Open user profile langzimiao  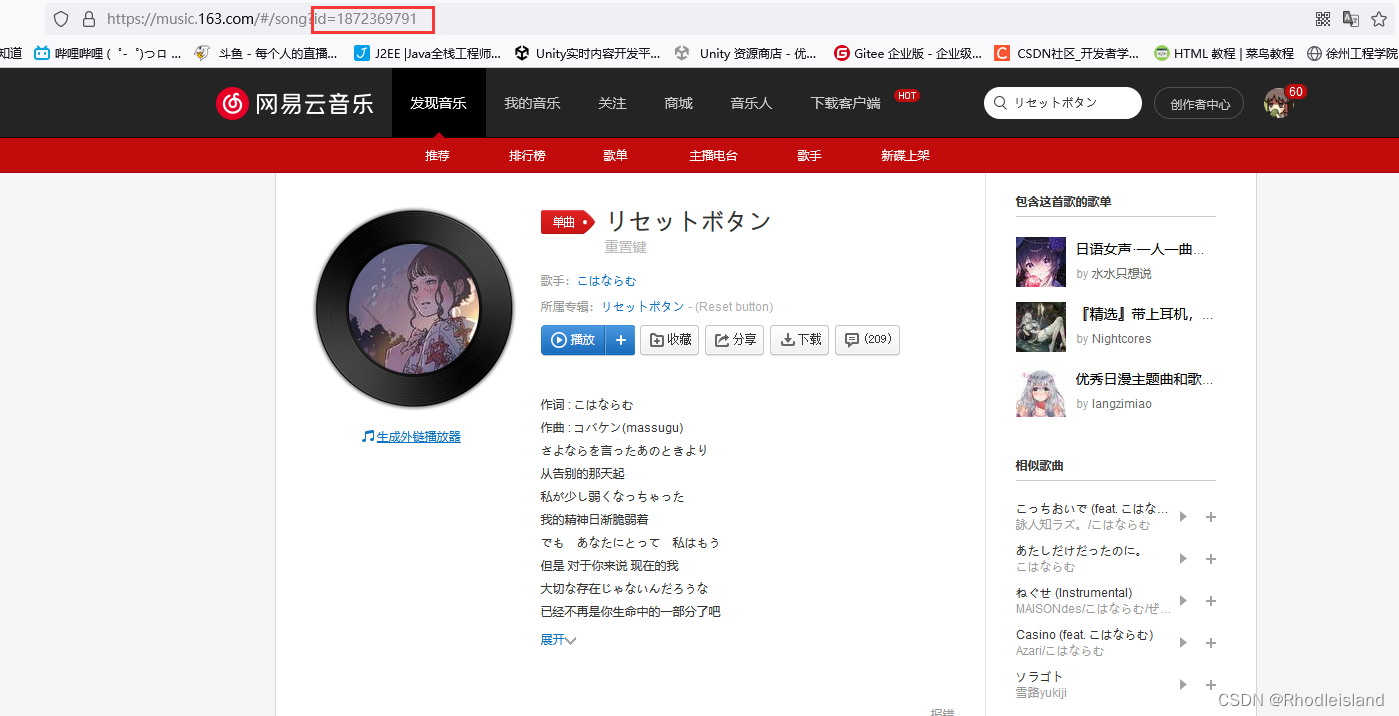tap(1121, 404)
